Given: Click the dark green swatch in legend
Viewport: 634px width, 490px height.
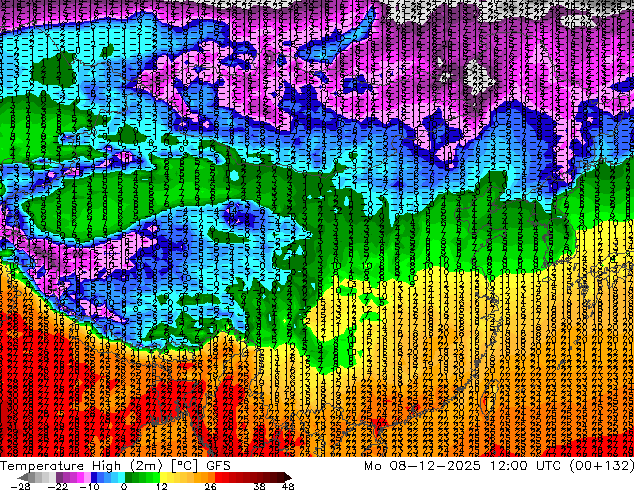Looking at the screenshot, I should tap(129, 477).
